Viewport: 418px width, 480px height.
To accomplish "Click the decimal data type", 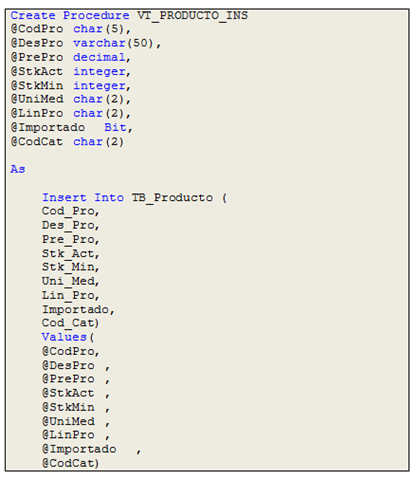I will (x=99, y=57).
